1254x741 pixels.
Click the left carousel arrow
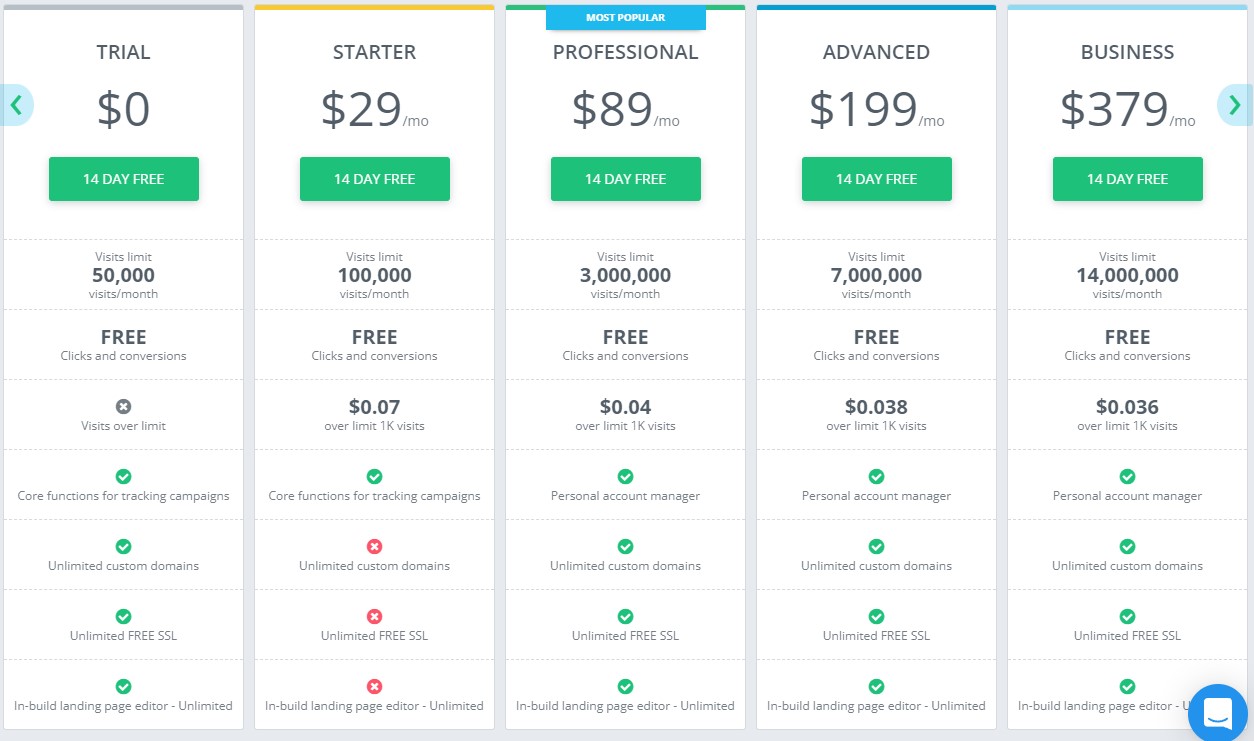(x=16, y=104)
